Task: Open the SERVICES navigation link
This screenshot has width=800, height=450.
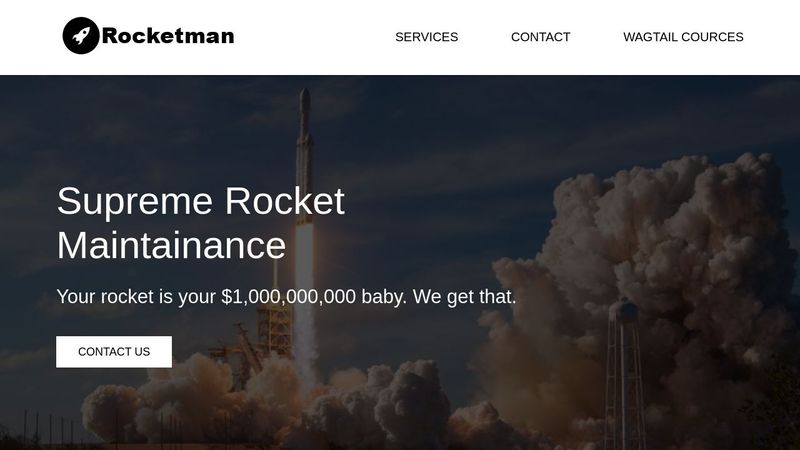Action: [x=427, y=37]
